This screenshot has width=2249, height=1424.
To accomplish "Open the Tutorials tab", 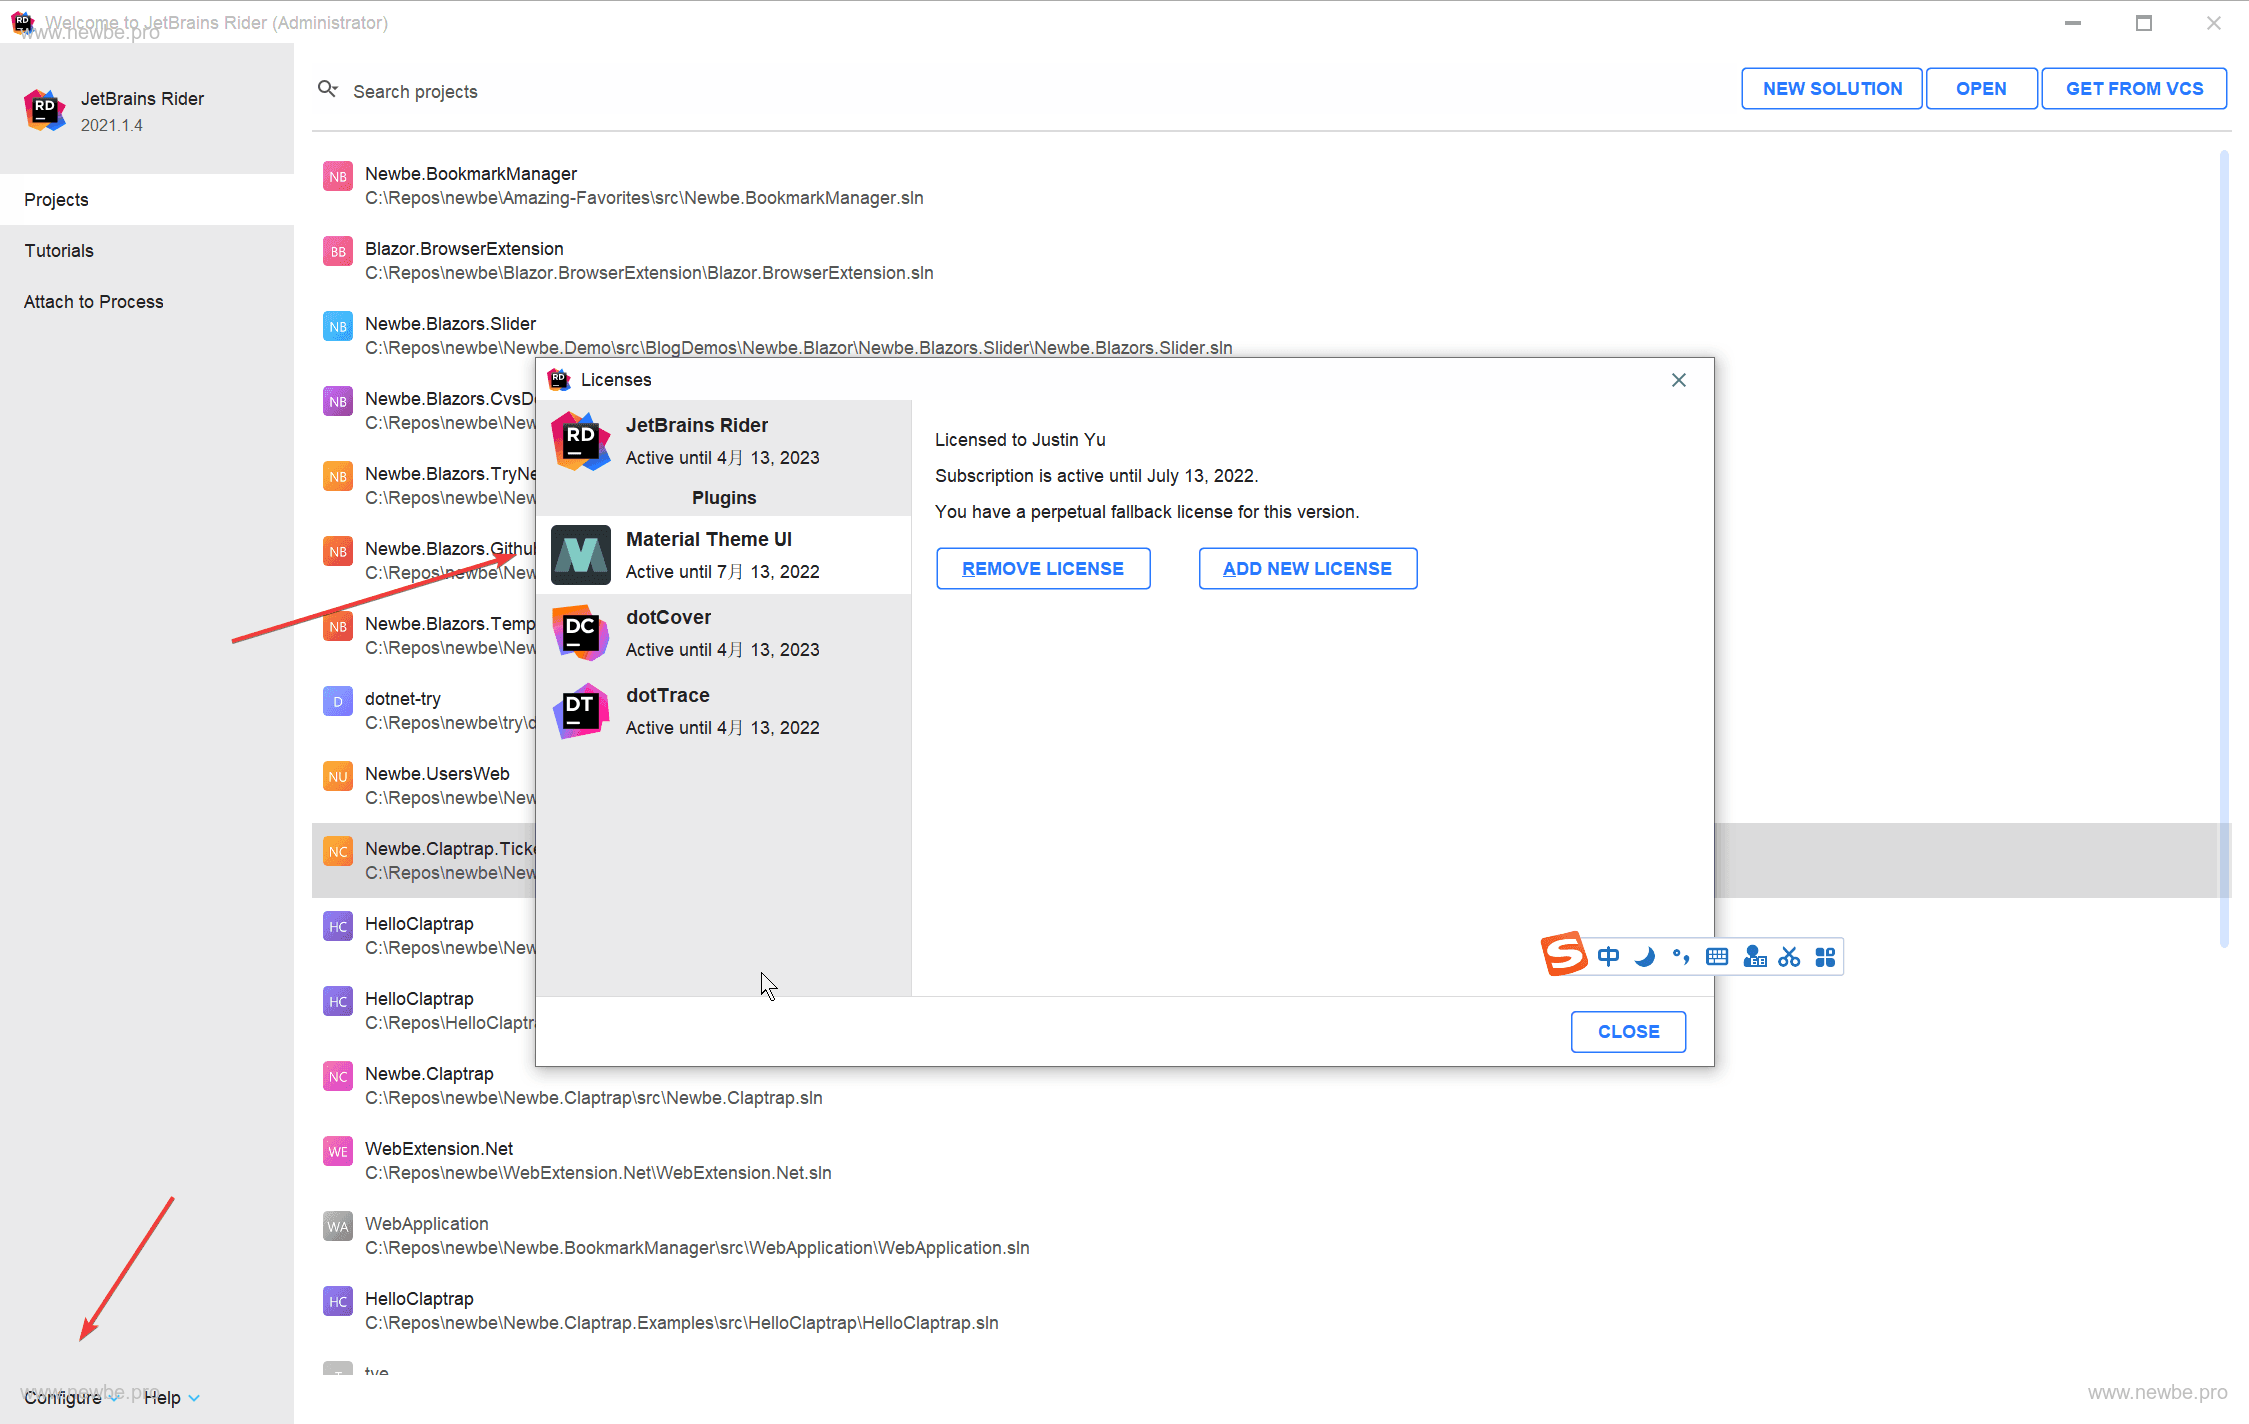I will tap(59, 251).
